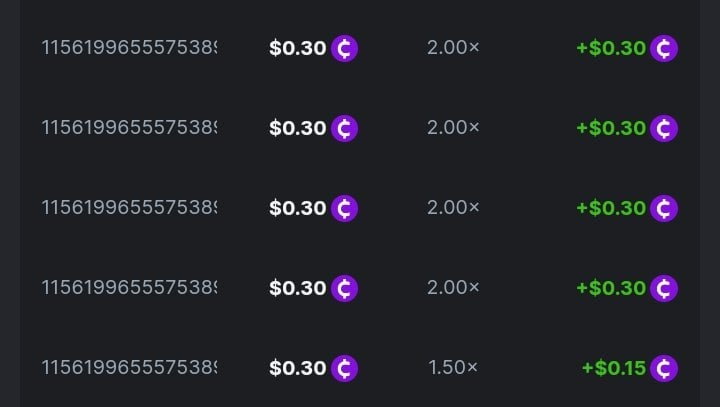Click the fourth row's +$0.30 payout text

(610, 288)
